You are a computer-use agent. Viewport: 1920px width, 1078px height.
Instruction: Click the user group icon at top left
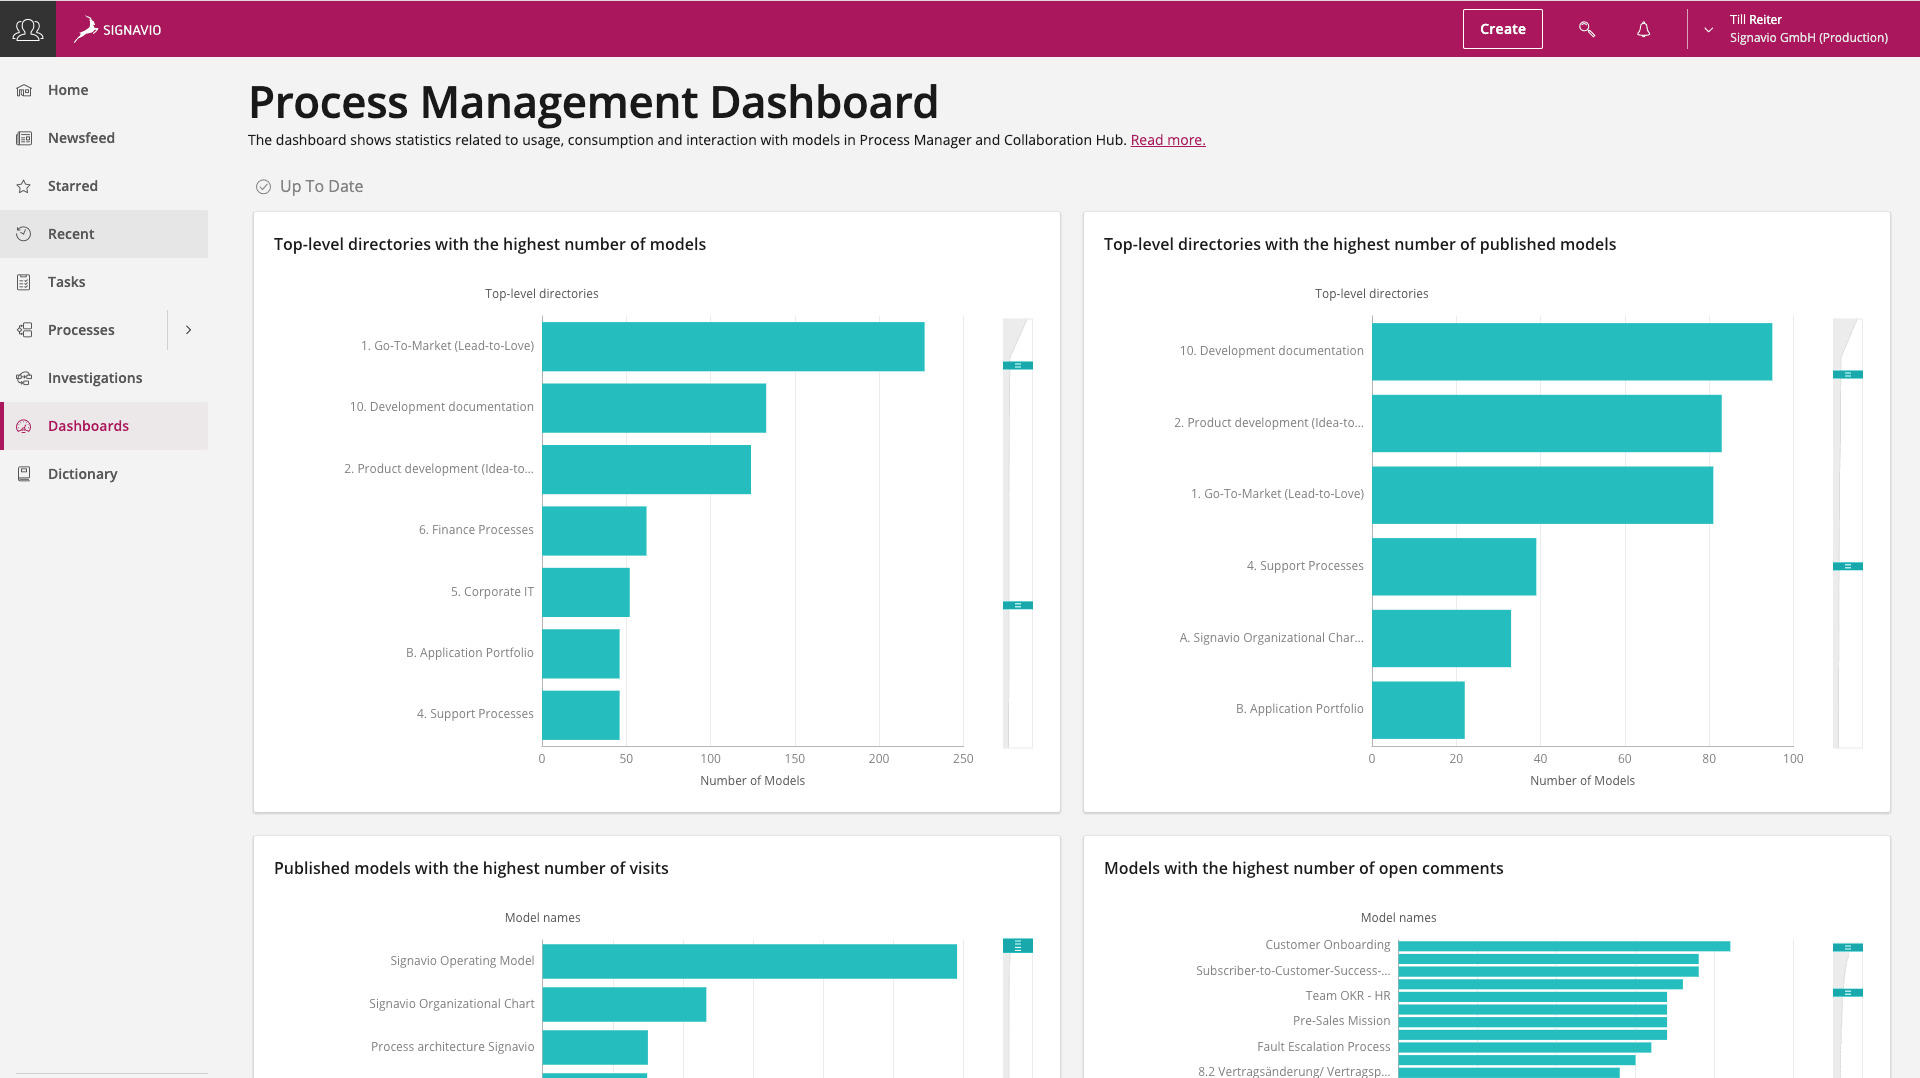tap(28, 29)
